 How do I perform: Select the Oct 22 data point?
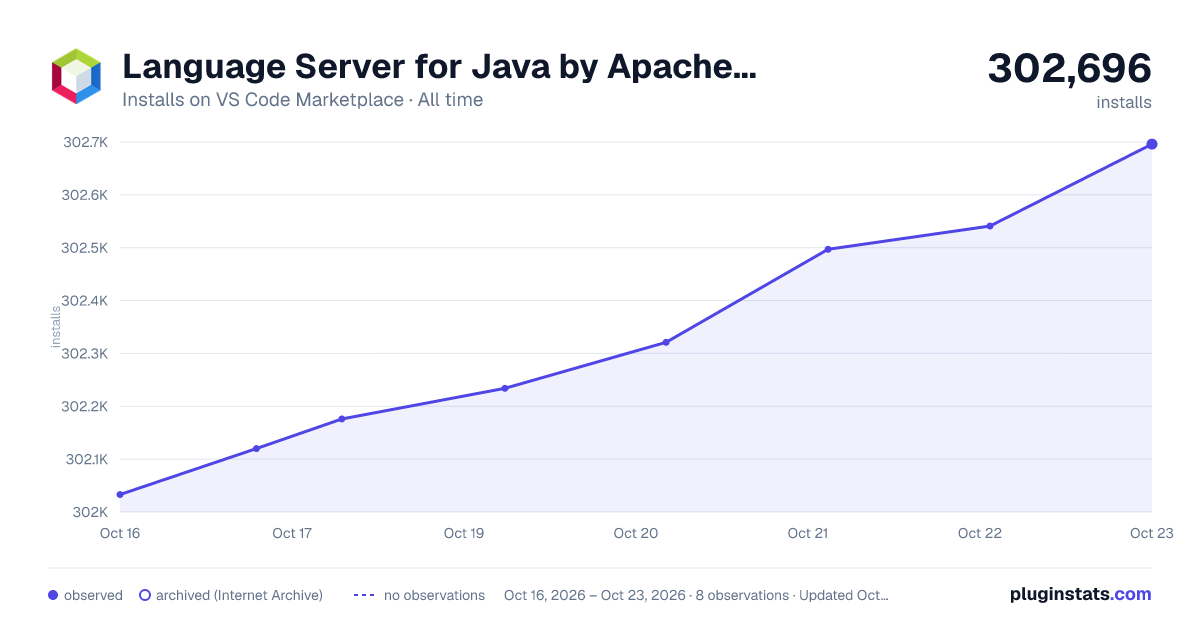point(990,226)
